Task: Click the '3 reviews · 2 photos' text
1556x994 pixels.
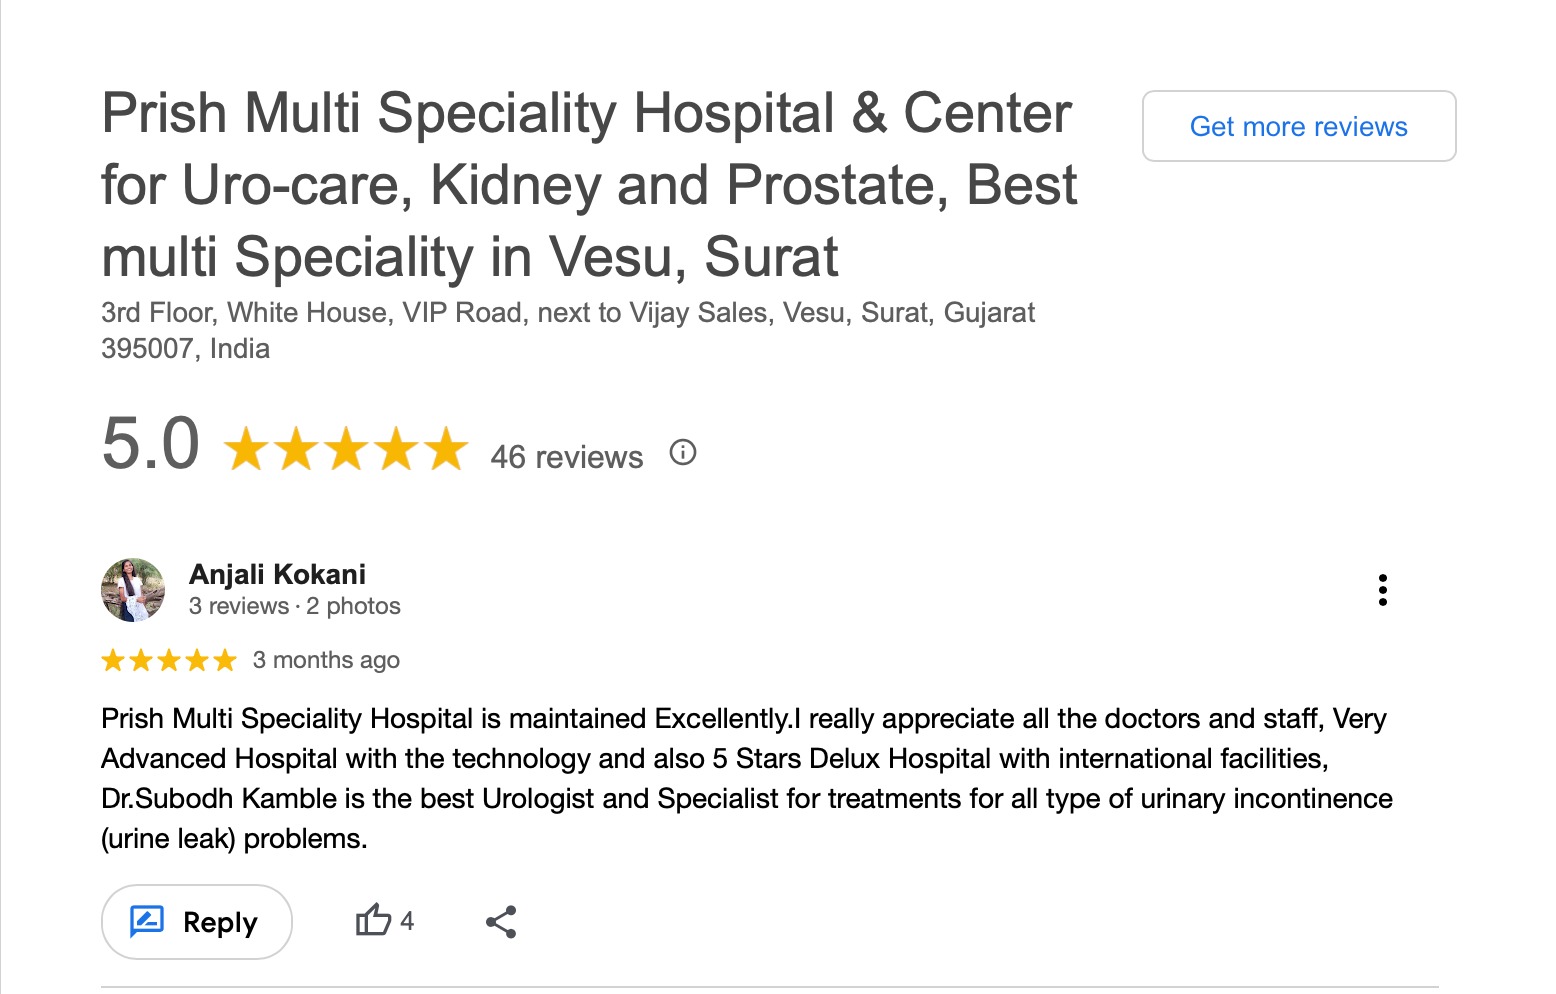Action: pos(294,606)
